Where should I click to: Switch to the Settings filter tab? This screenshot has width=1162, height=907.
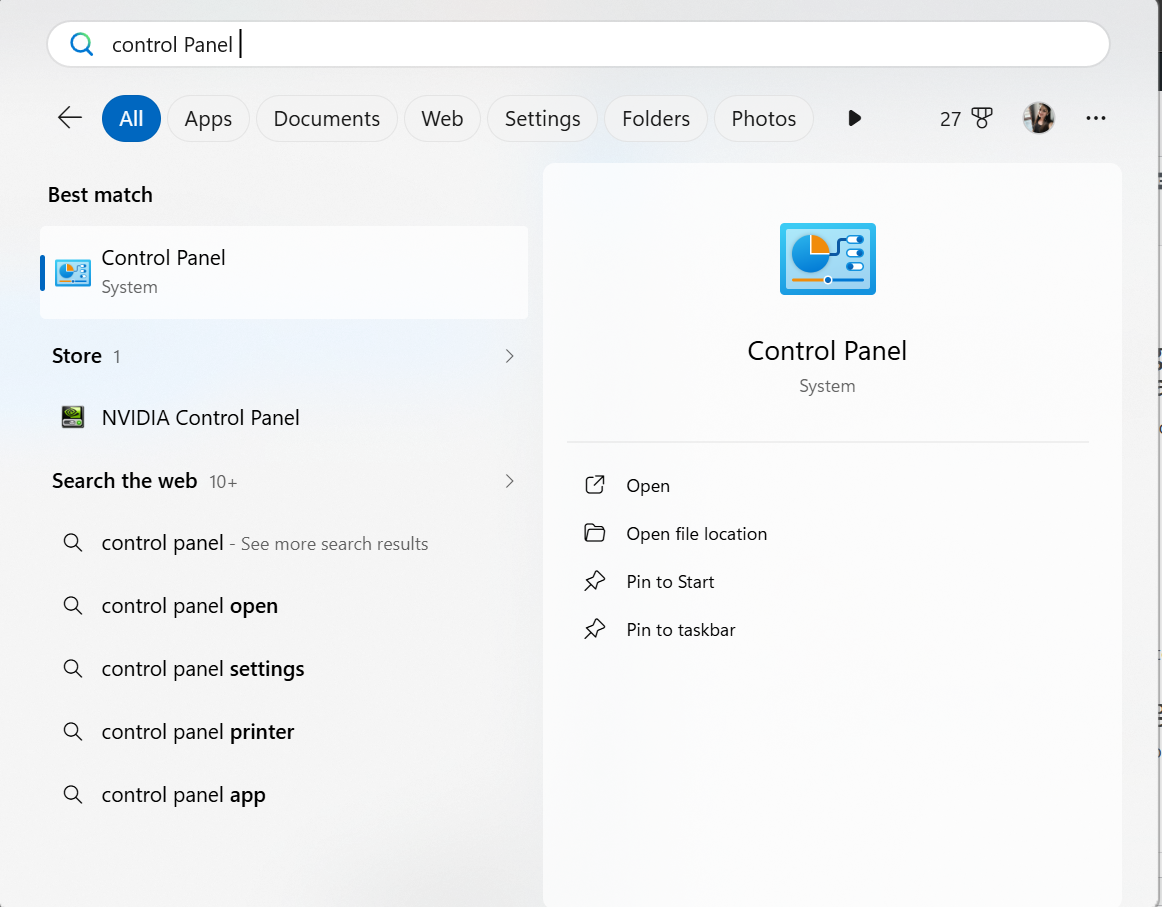(542, 119)
